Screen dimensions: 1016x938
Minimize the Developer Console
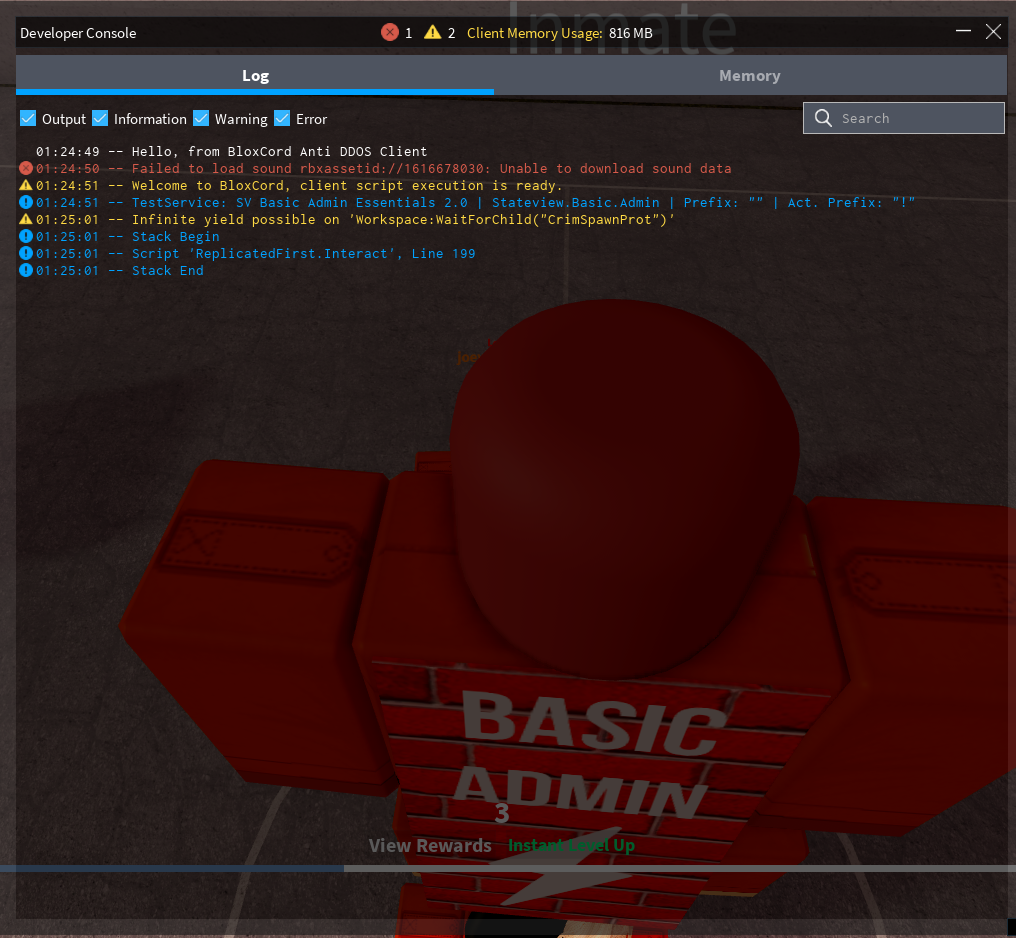pos(963,31)
